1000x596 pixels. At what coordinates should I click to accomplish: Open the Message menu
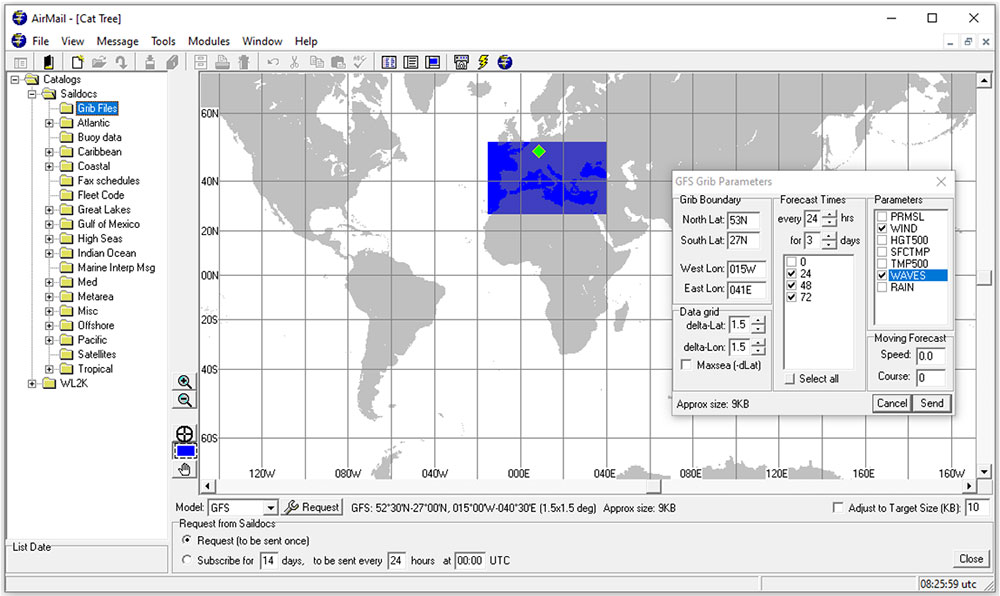117,41
